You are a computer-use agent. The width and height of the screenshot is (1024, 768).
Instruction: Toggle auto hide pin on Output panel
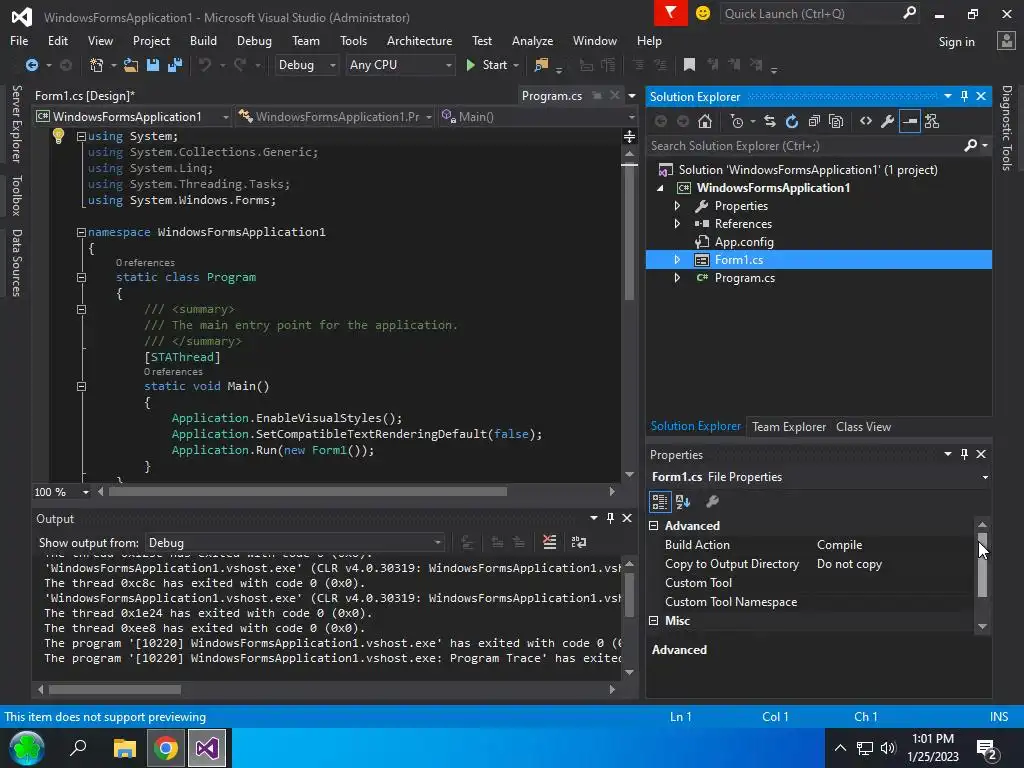tap(611, 518)
